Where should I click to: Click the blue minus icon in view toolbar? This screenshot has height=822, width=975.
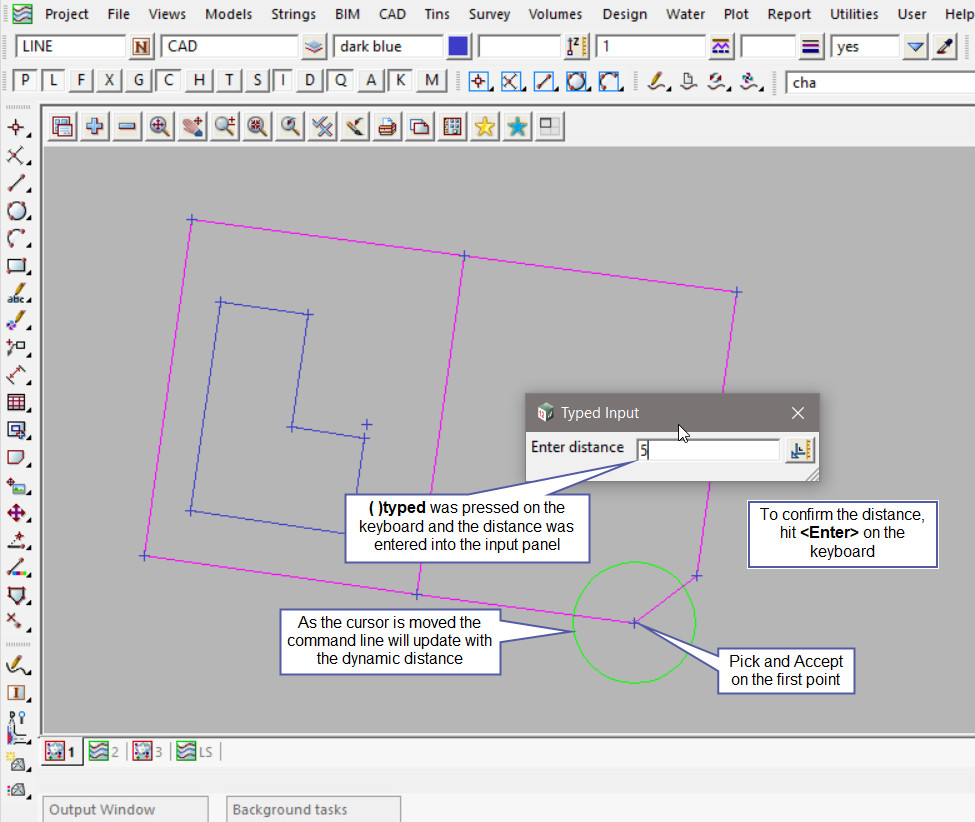pos(127,126)
